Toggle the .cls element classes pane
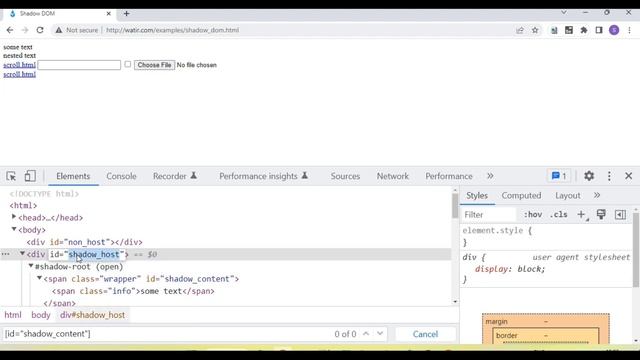640x360 pixels. click(558, 214)
